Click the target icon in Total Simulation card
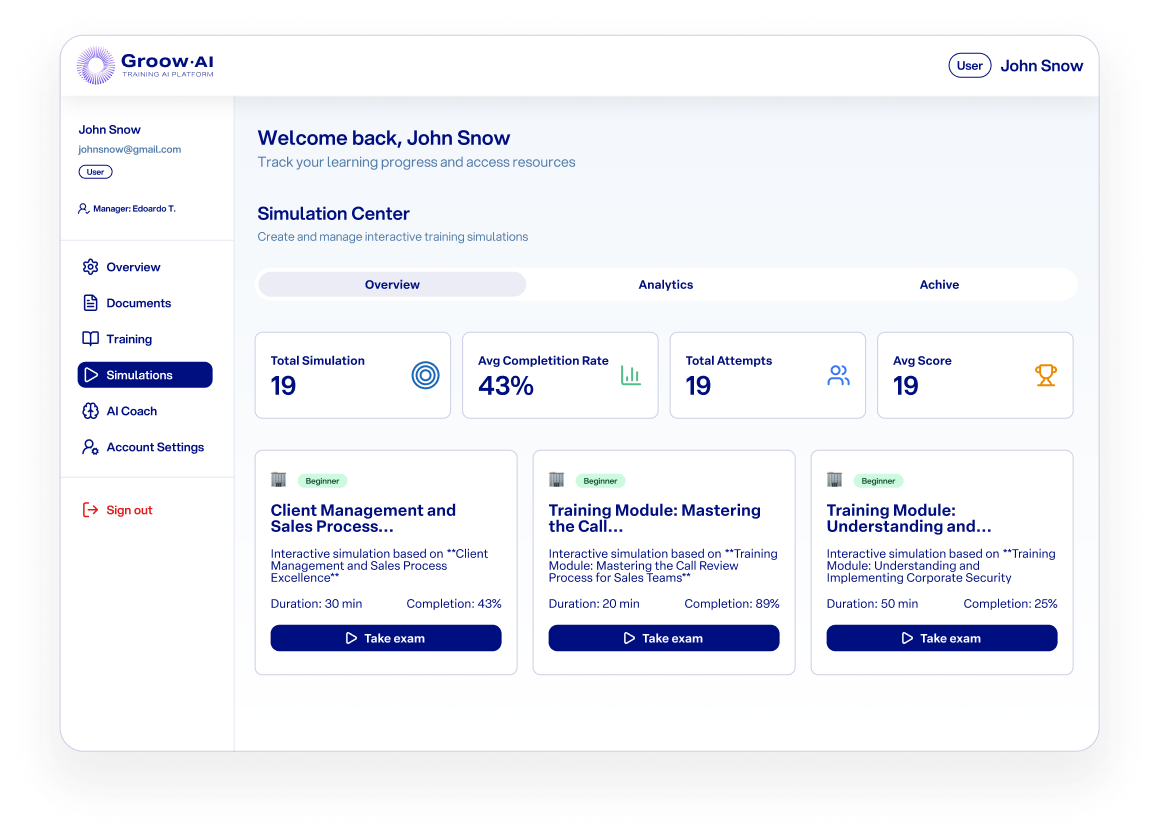The height and width of the screenshot is (837, 1160). click(x=425, y=376)
